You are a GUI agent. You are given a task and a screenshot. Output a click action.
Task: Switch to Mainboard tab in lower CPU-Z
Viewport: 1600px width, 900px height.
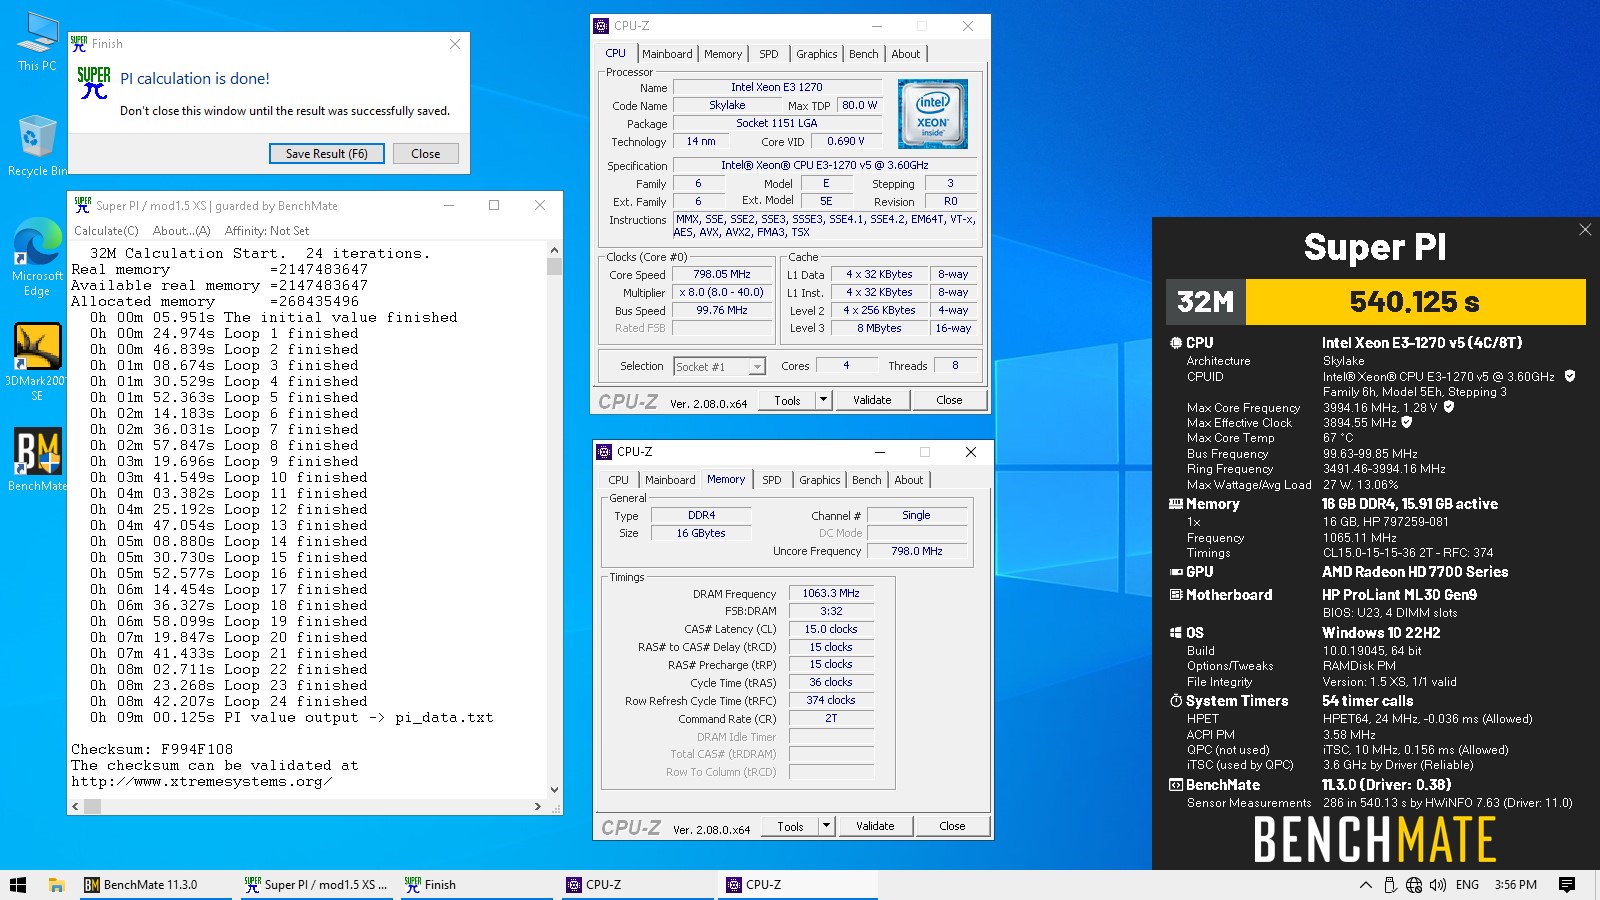point(670,480)
